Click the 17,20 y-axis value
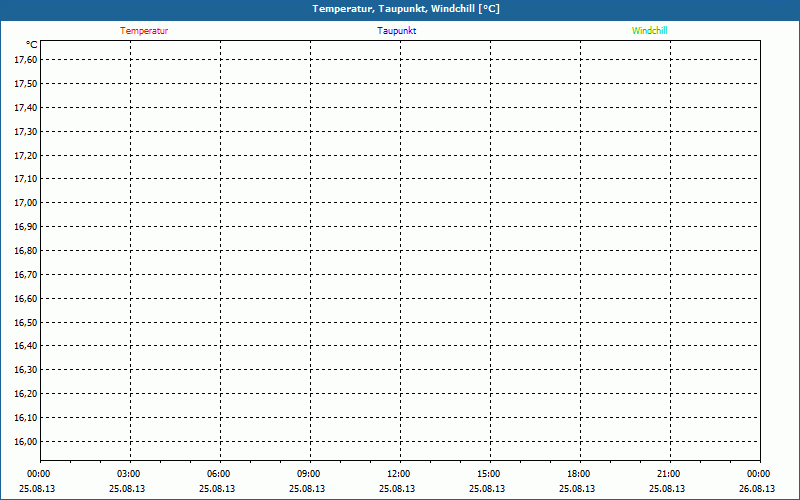Viewport: 800px width, 500px height. click(x=26, y=155)
